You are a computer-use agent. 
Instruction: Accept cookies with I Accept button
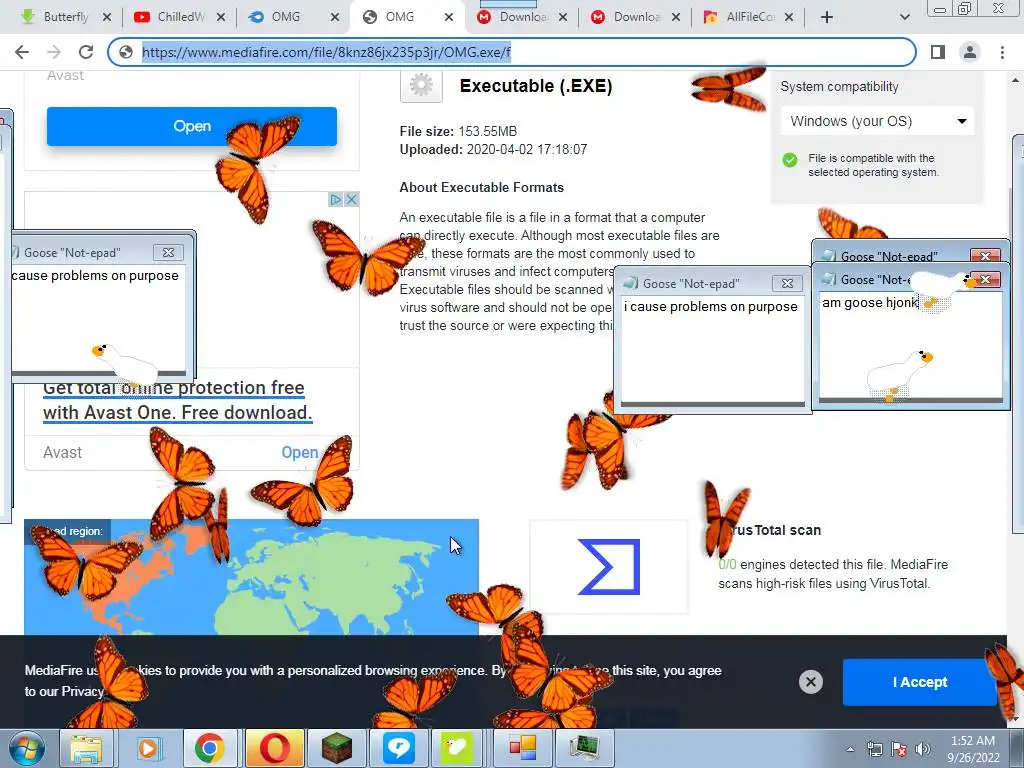point(920,682)
